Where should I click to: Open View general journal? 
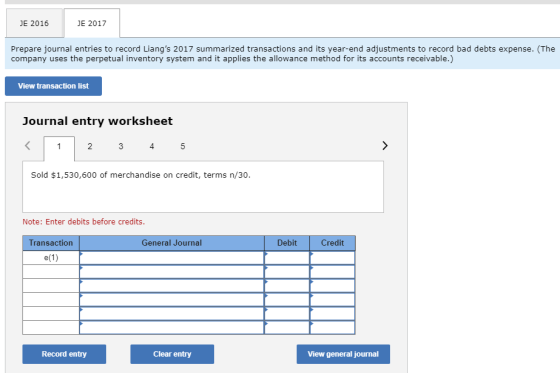click(x=343, y=354)
